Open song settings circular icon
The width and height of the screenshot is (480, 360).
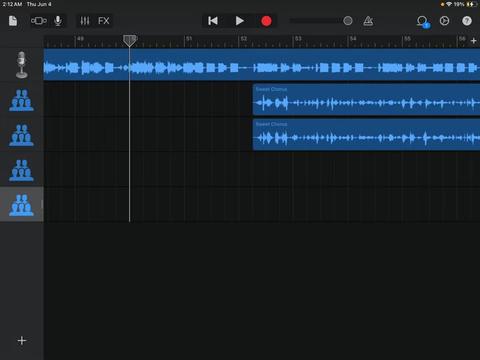coord(444,21)
